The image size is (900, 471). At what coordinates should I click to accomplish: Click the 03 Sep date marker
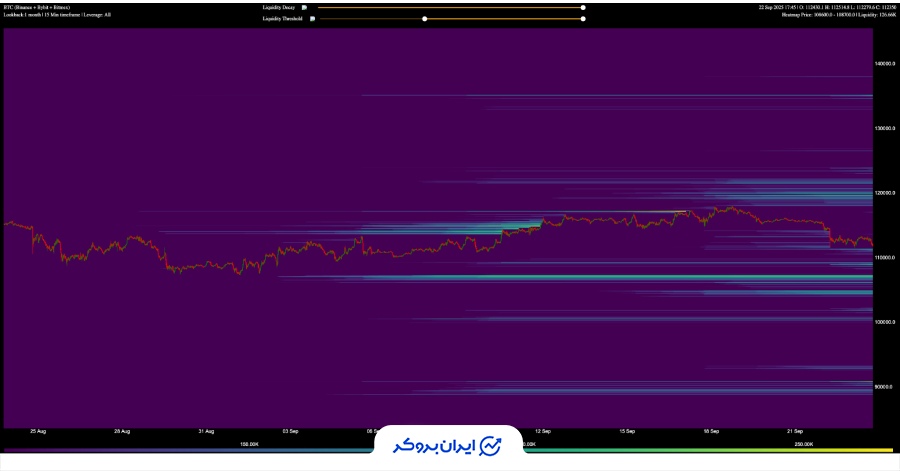point(290,431)
